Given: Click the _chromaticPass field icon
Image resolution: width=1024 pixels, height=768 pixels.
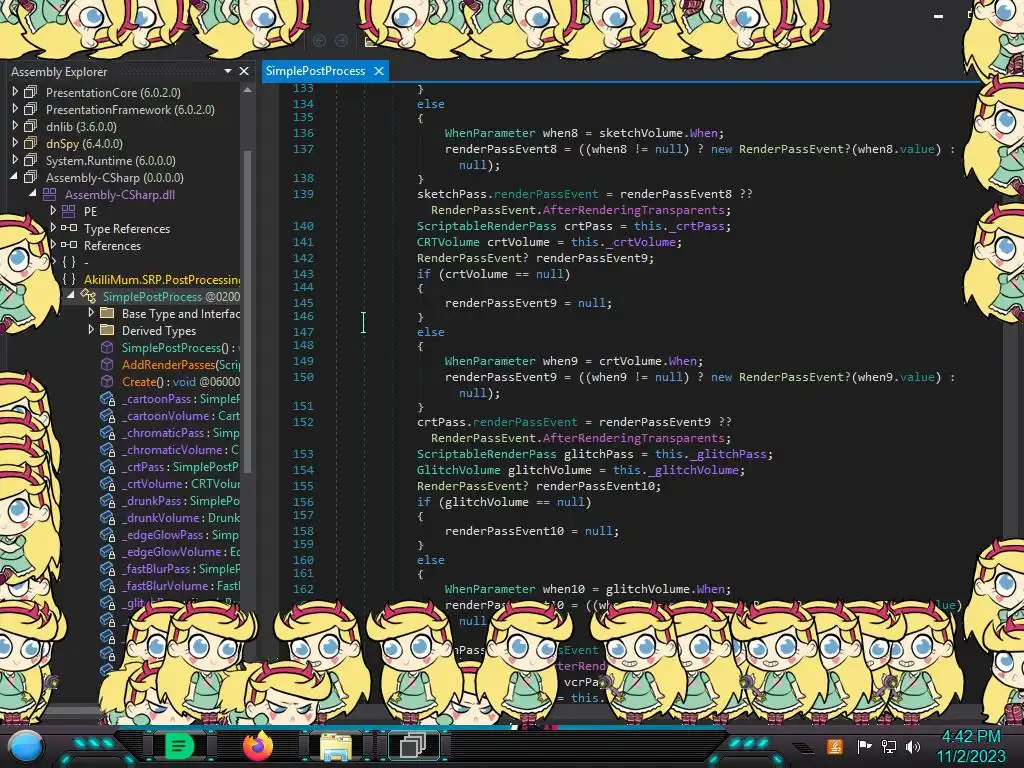Looking at the screenshot, I should (107, 432).
